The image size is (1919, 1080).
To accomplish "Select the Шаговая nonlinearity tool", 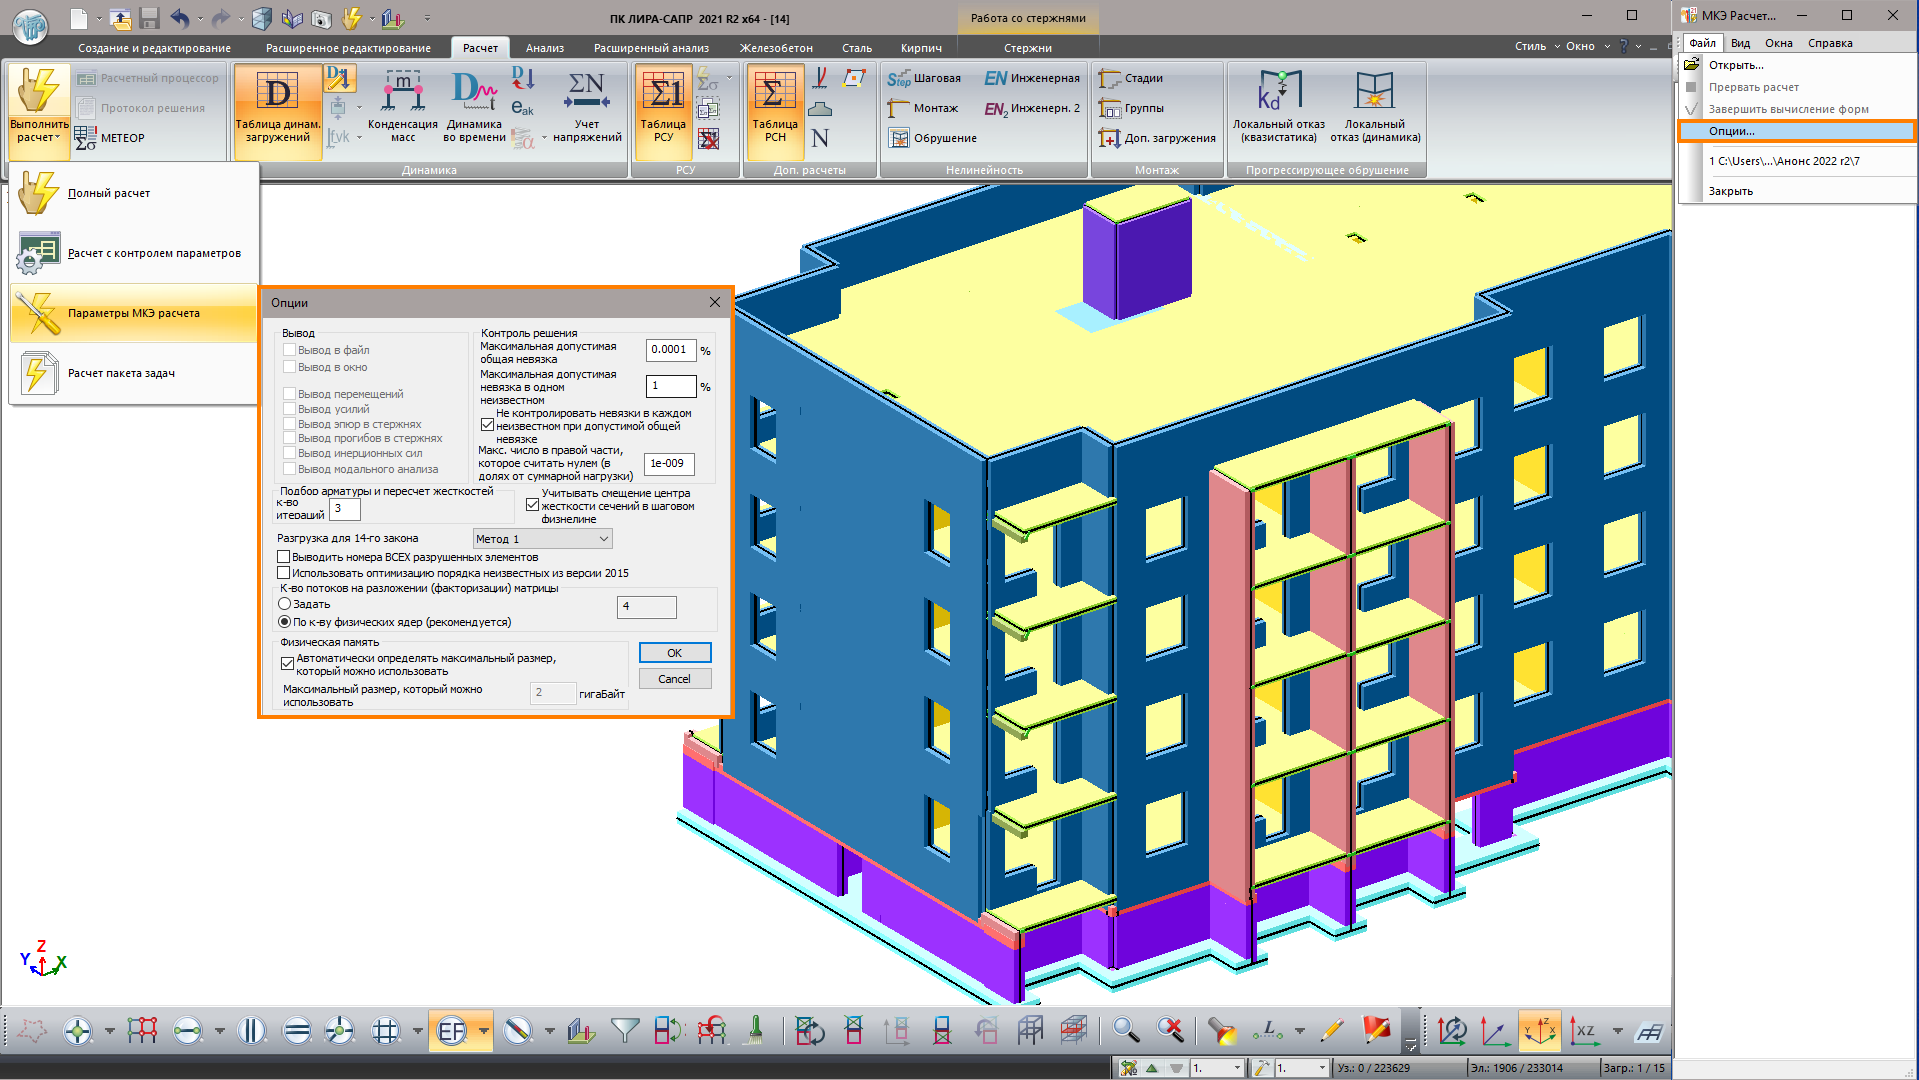I will tap(924, 78).
